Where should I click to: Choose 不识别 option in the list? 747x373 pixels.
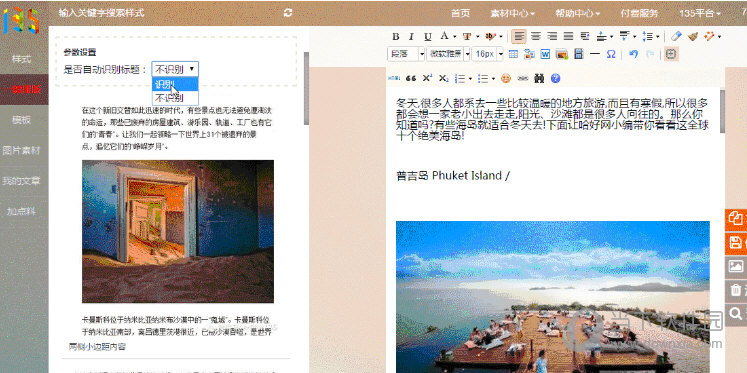pos(175,98)
